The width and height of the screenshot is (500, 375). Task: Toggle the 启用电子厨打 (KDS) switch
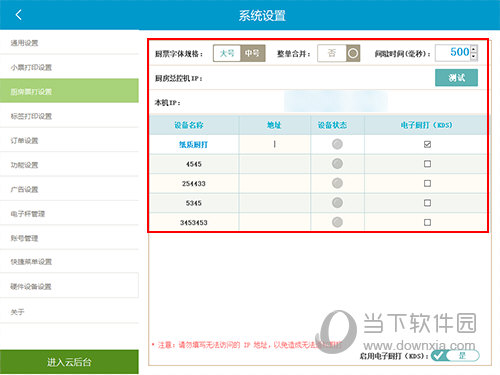tap(455, 356)
